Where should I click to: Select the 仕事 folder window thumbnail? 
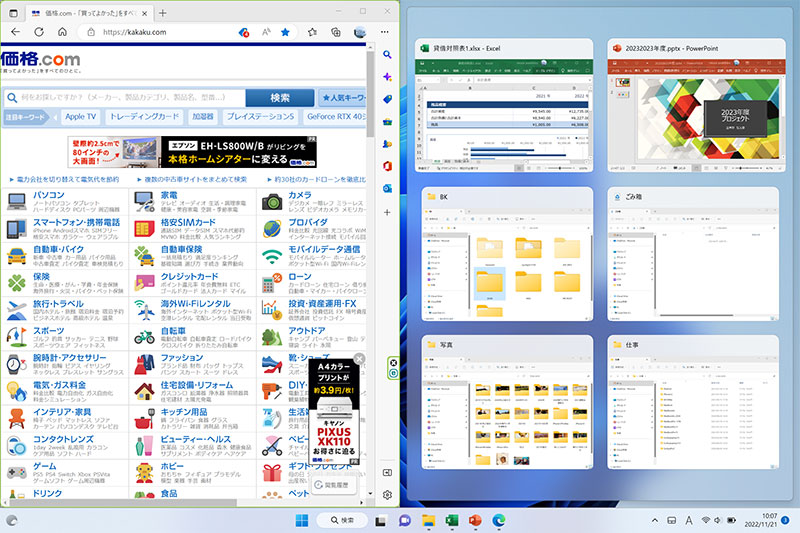693,402
